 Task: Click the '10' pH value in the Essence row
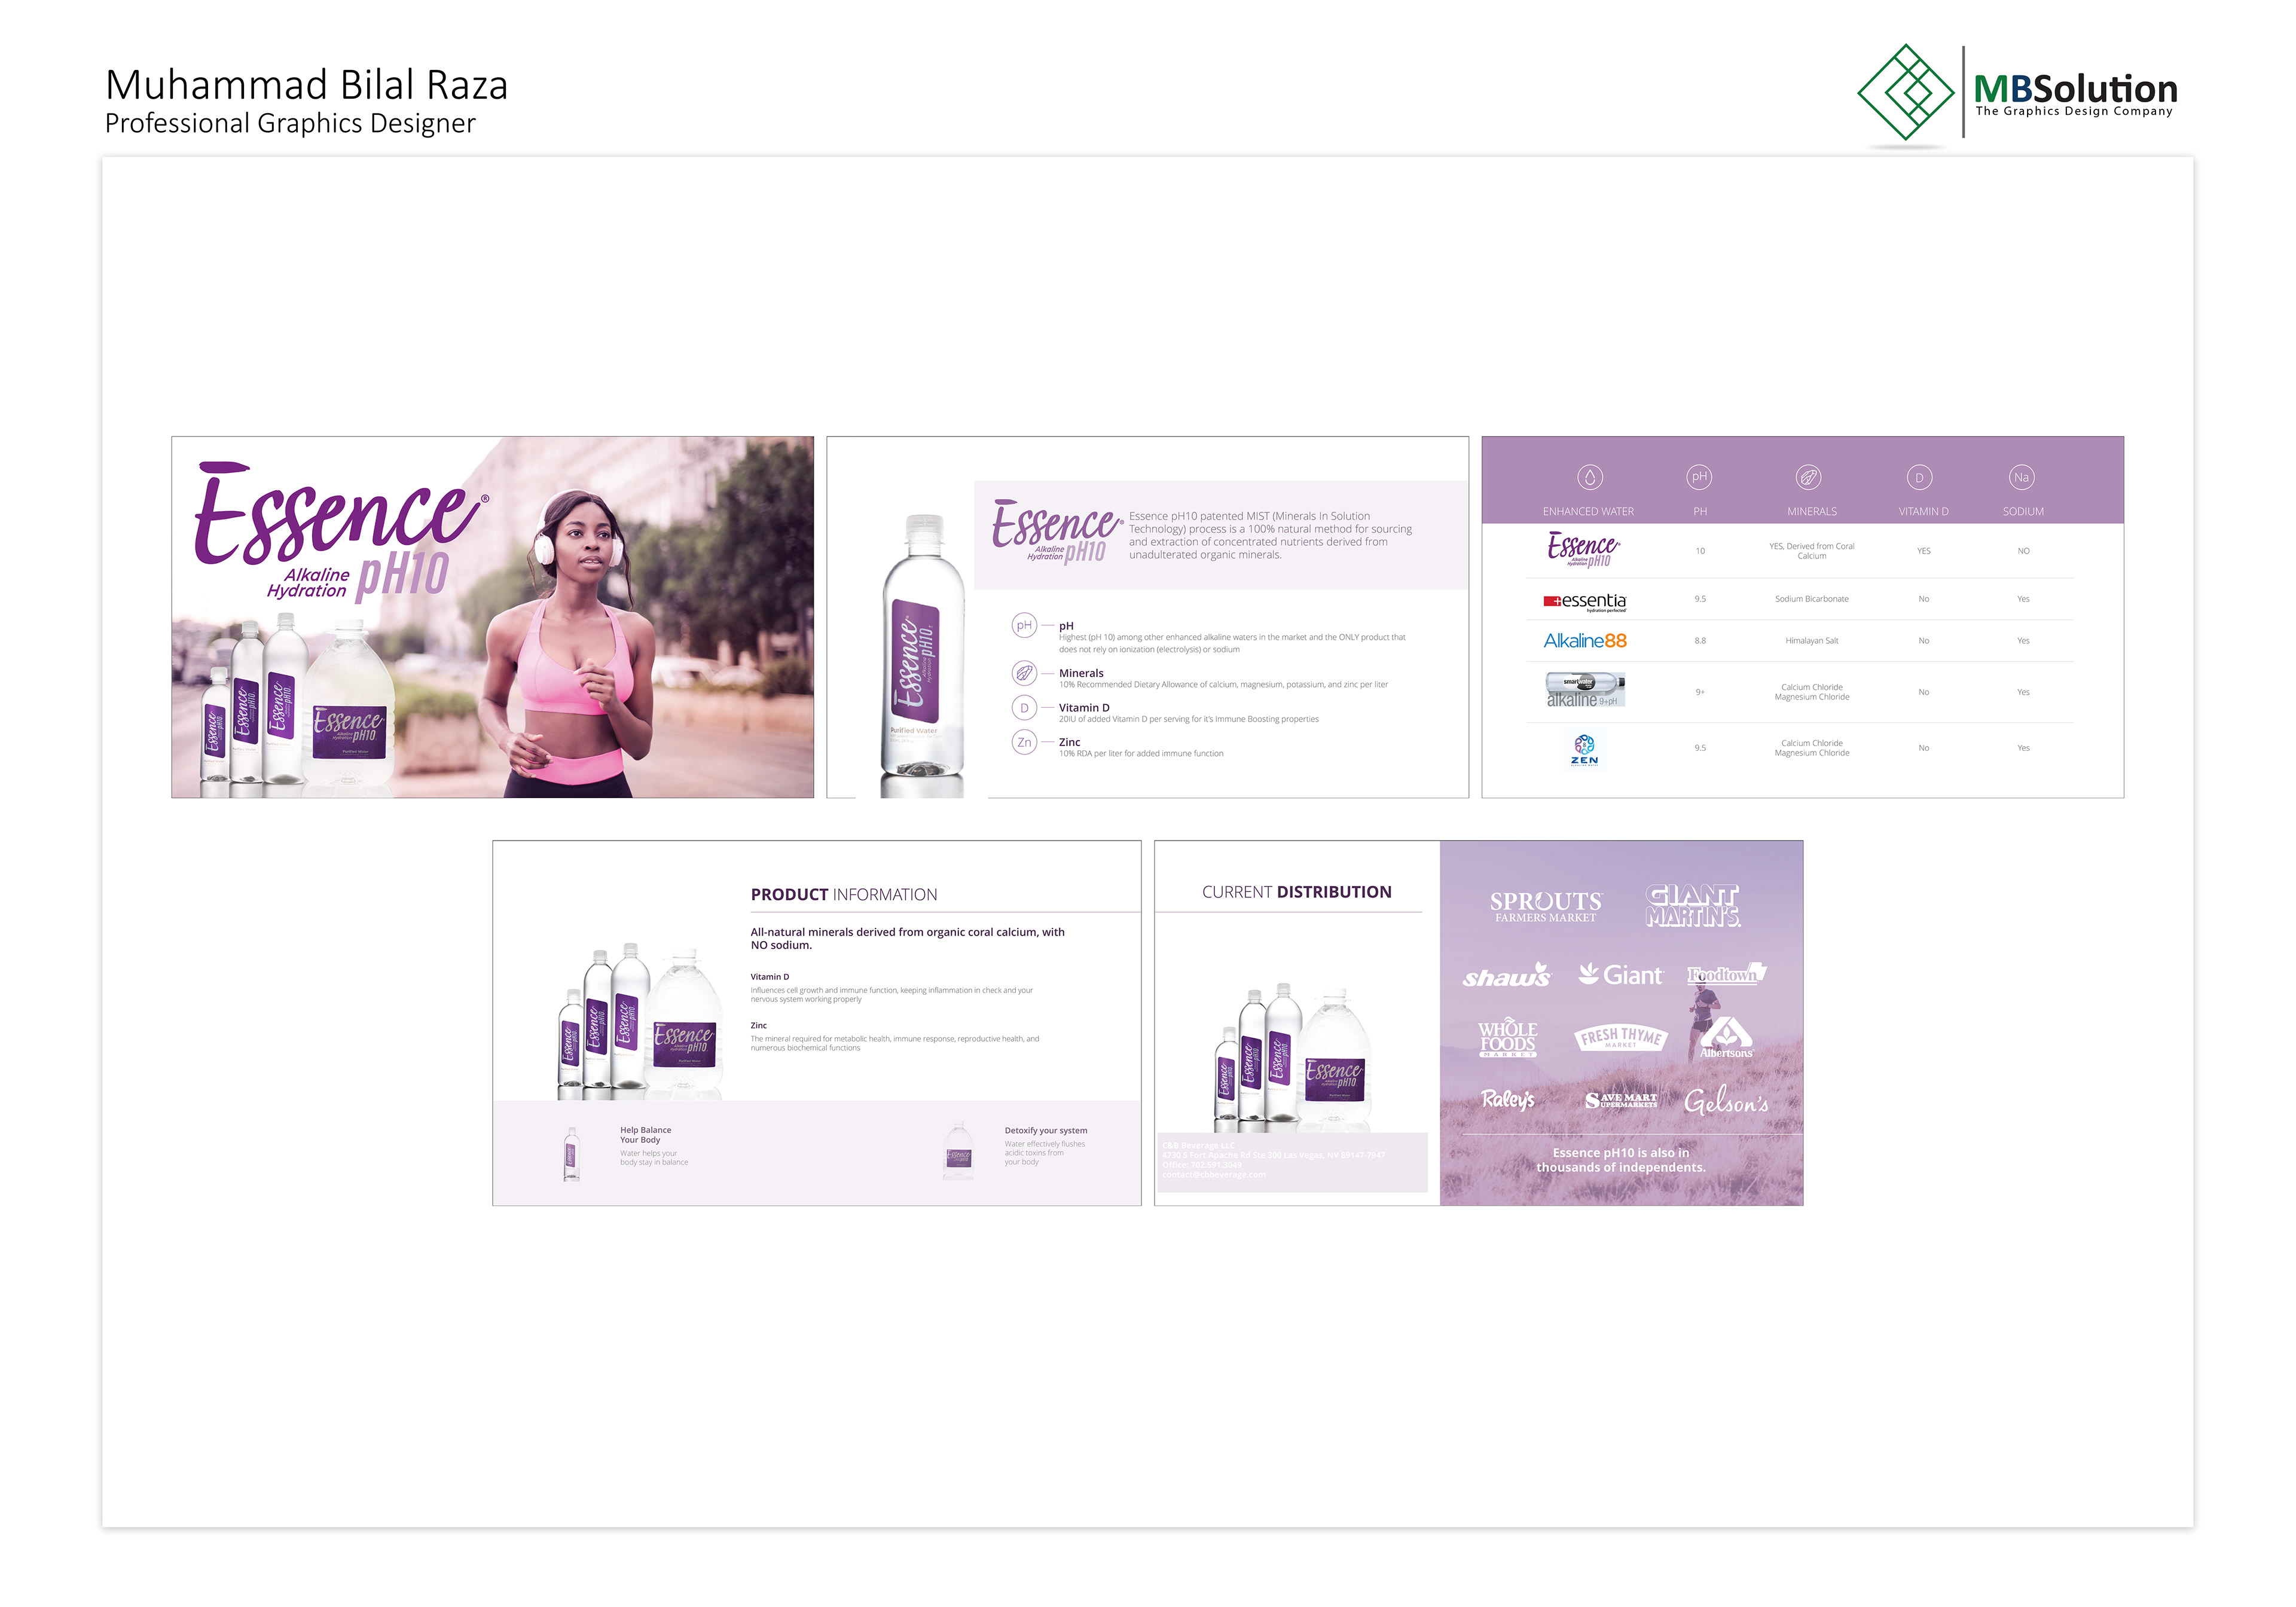point(1700,551)
